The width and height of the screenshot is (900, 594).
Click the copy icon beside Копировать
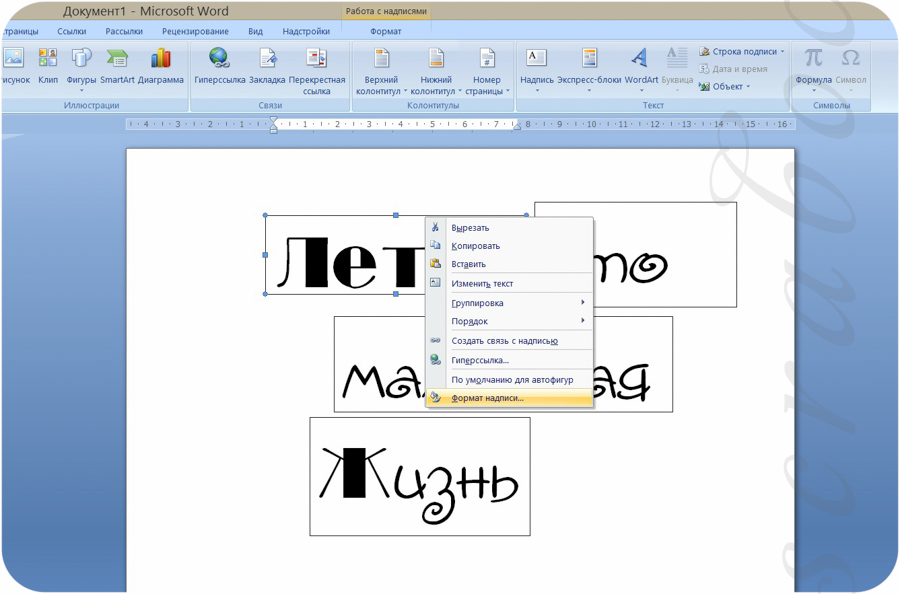click(x=436, y=246)
